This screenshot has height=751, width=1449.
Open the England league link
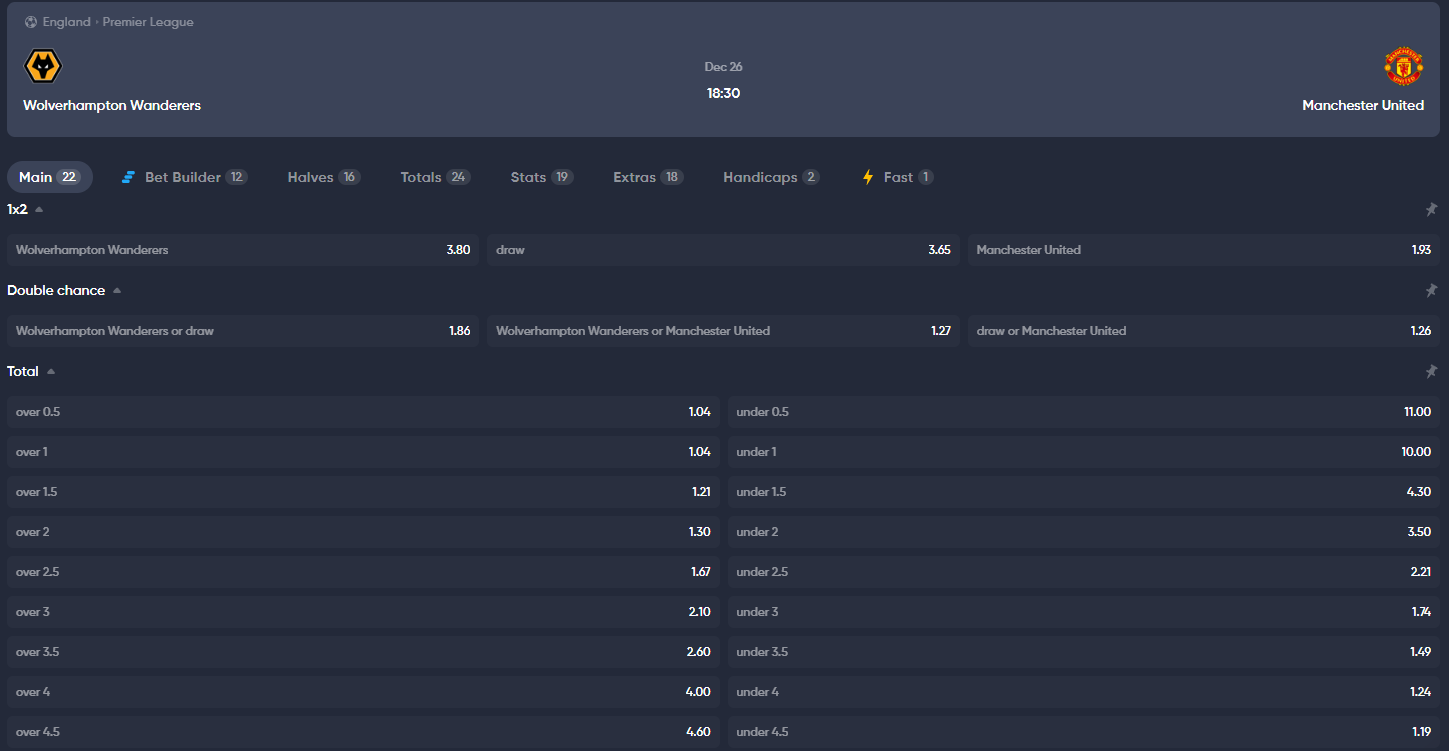pos(67,22)
